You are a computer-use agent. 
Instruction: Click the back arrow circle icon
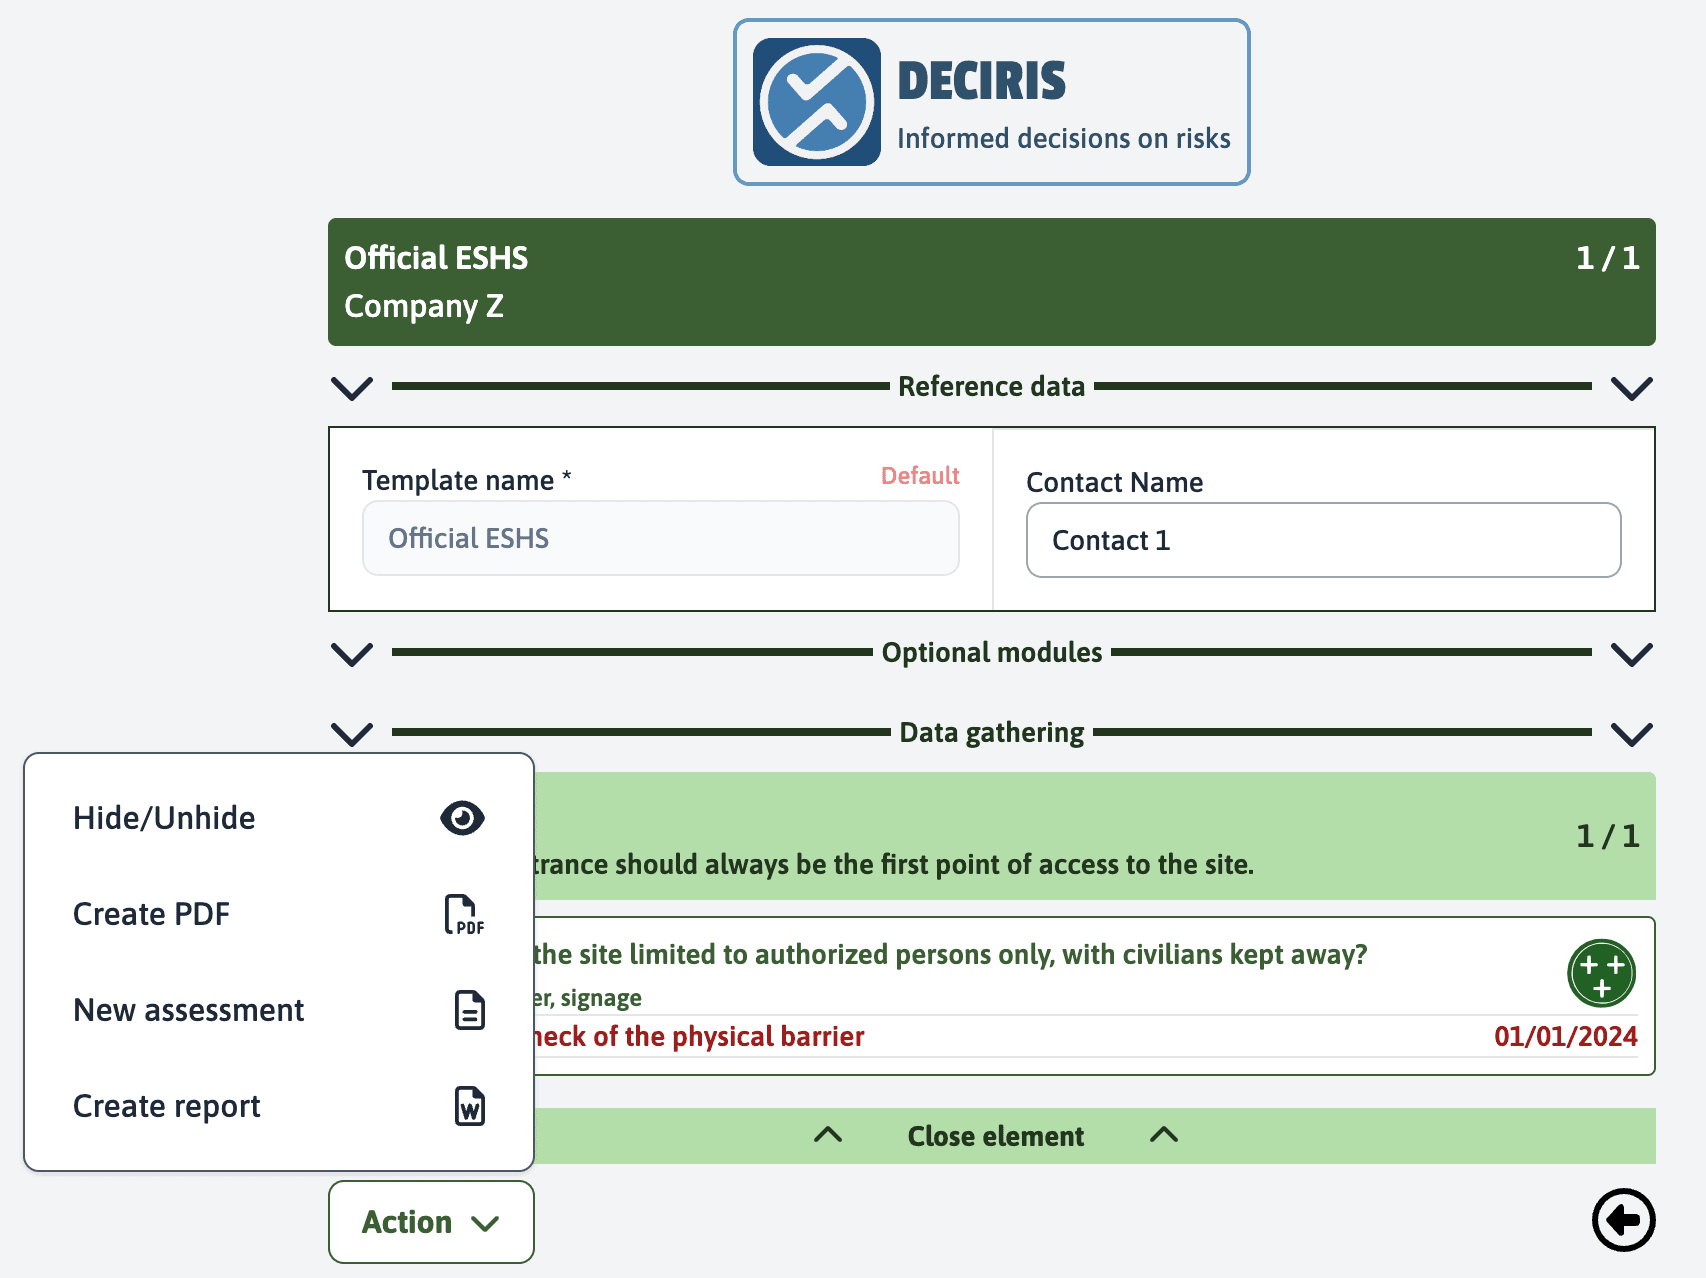[x=1623, y=1220]
